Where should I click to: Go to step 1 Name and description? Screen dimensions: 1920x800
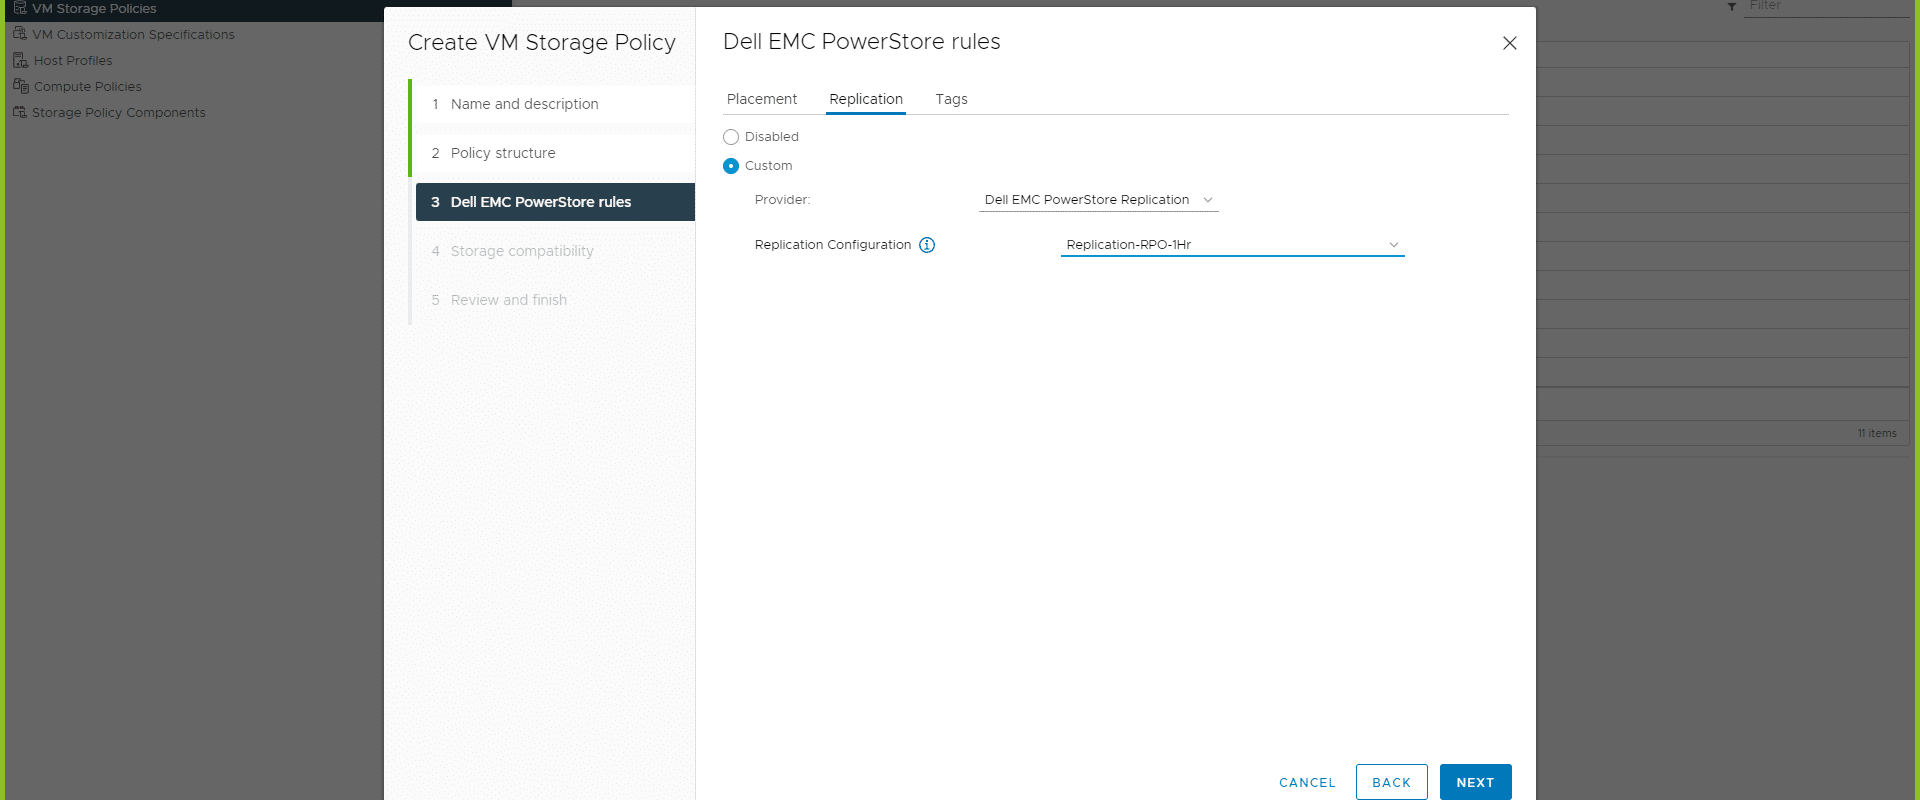tap(555, 104)
